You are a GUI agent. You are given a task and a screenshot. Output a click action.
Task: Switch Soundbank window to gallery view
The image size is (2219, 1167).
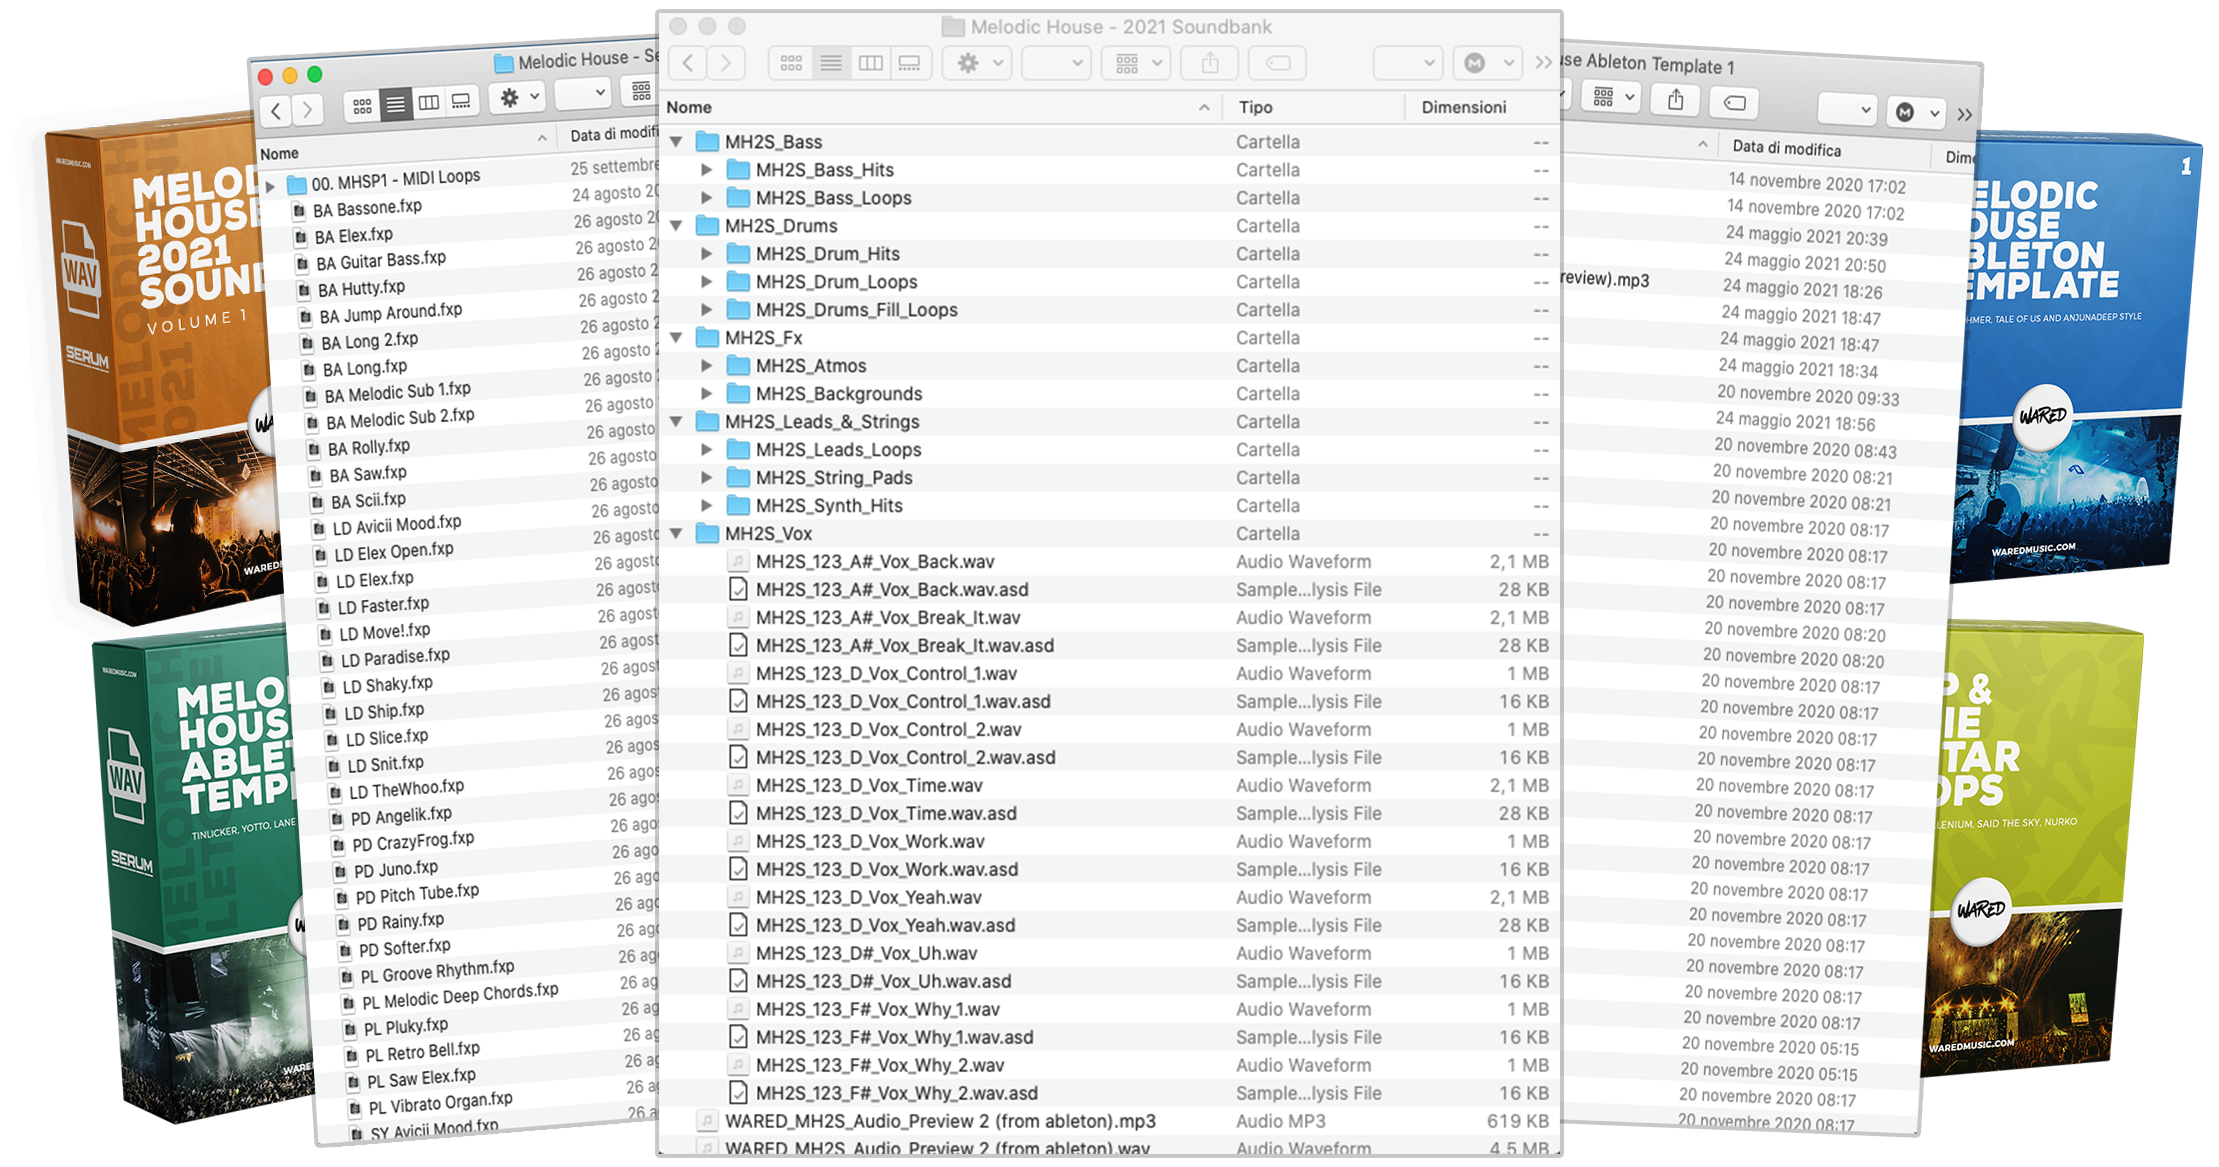(x=910, y=63)
